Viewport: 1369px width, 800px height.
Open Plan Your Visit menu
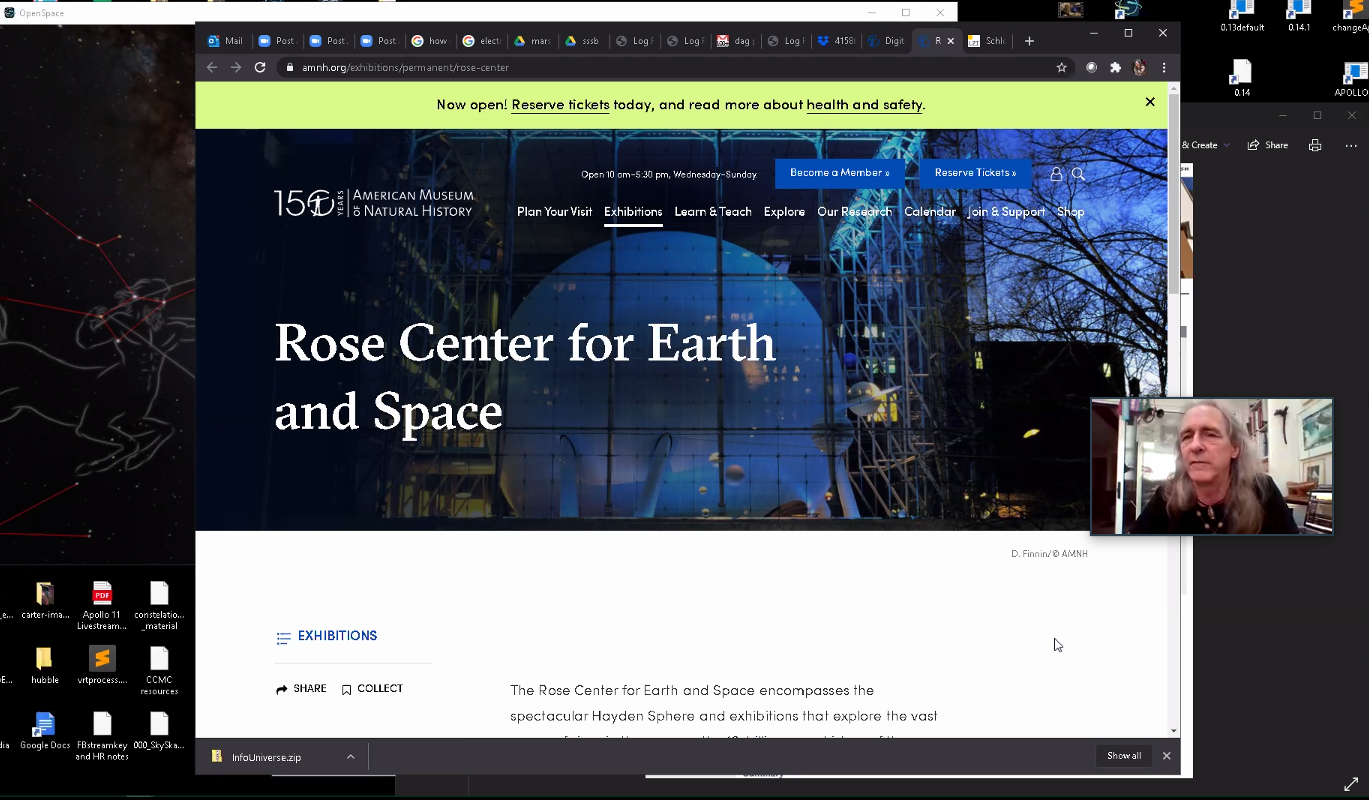[554, 212]
